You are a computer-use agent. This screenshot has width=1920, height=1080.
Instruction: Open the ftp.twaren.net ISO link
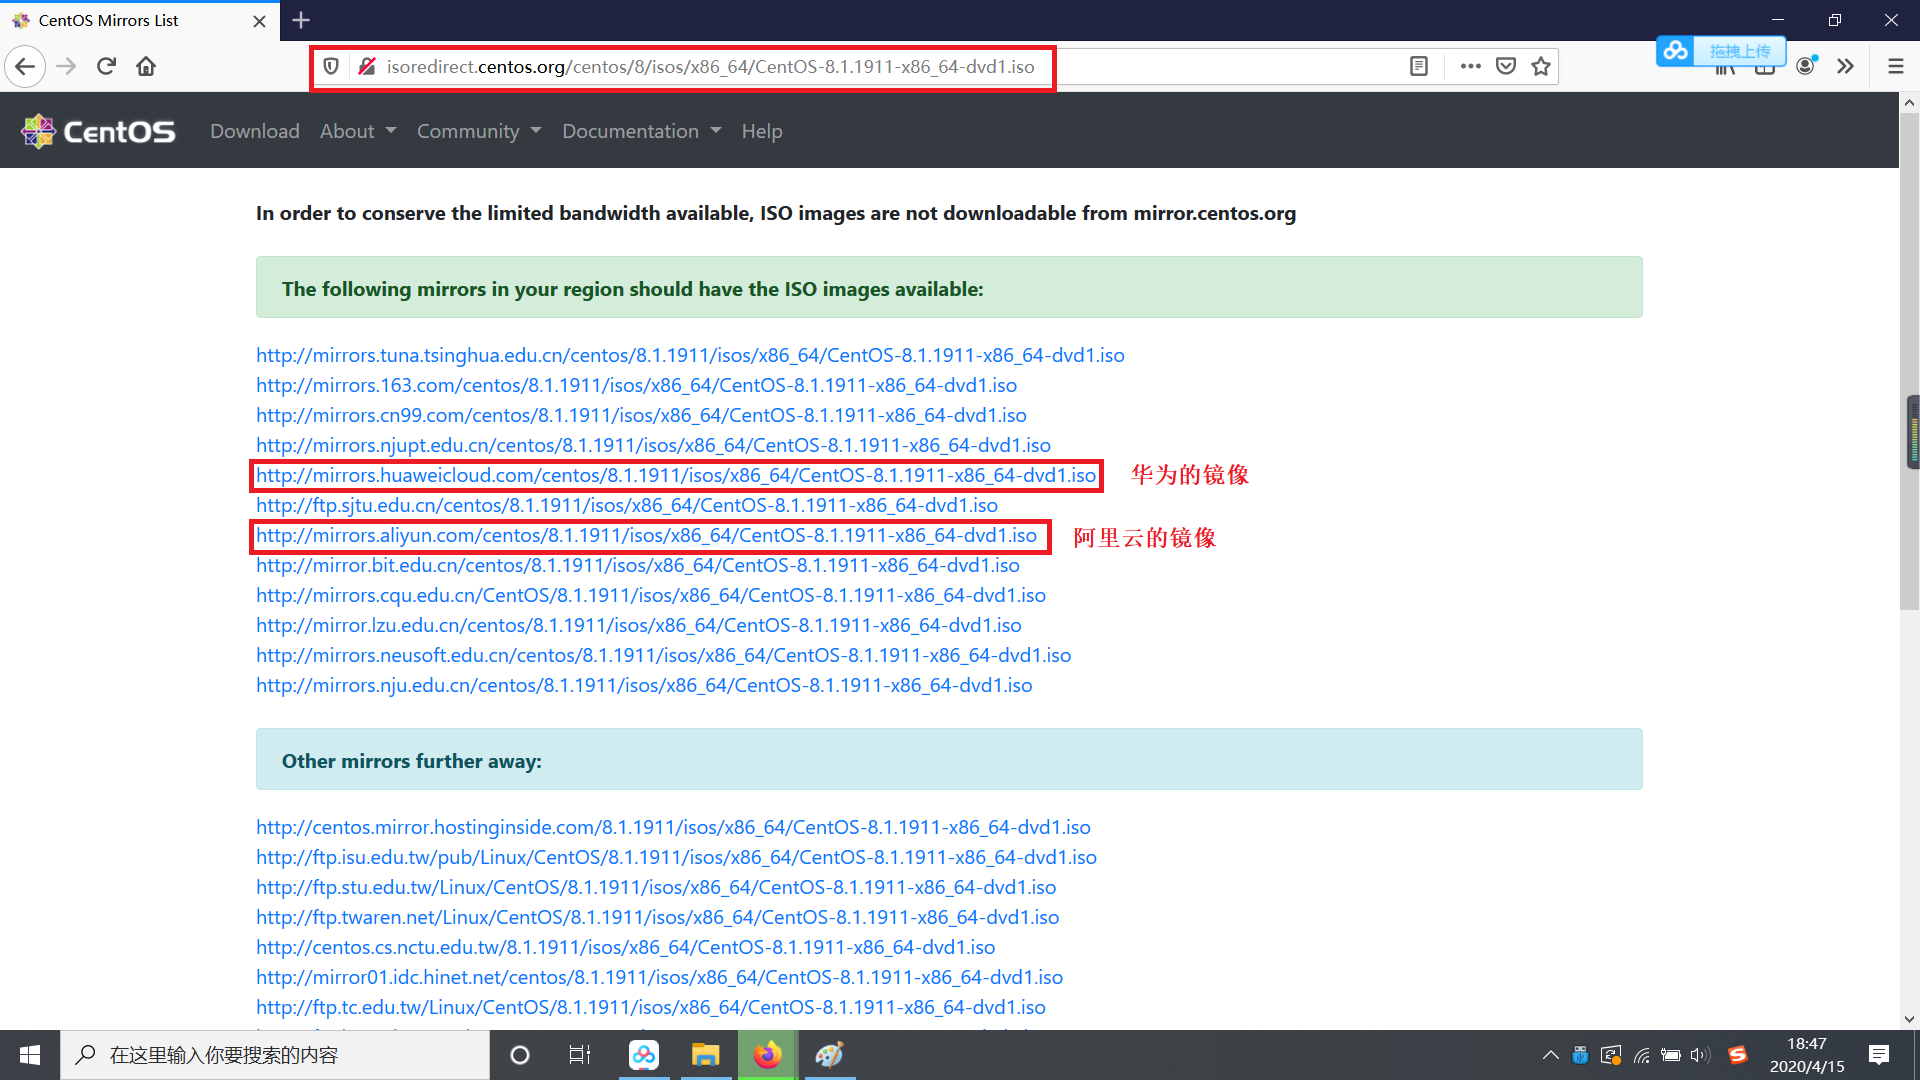(x=657, y=917)
